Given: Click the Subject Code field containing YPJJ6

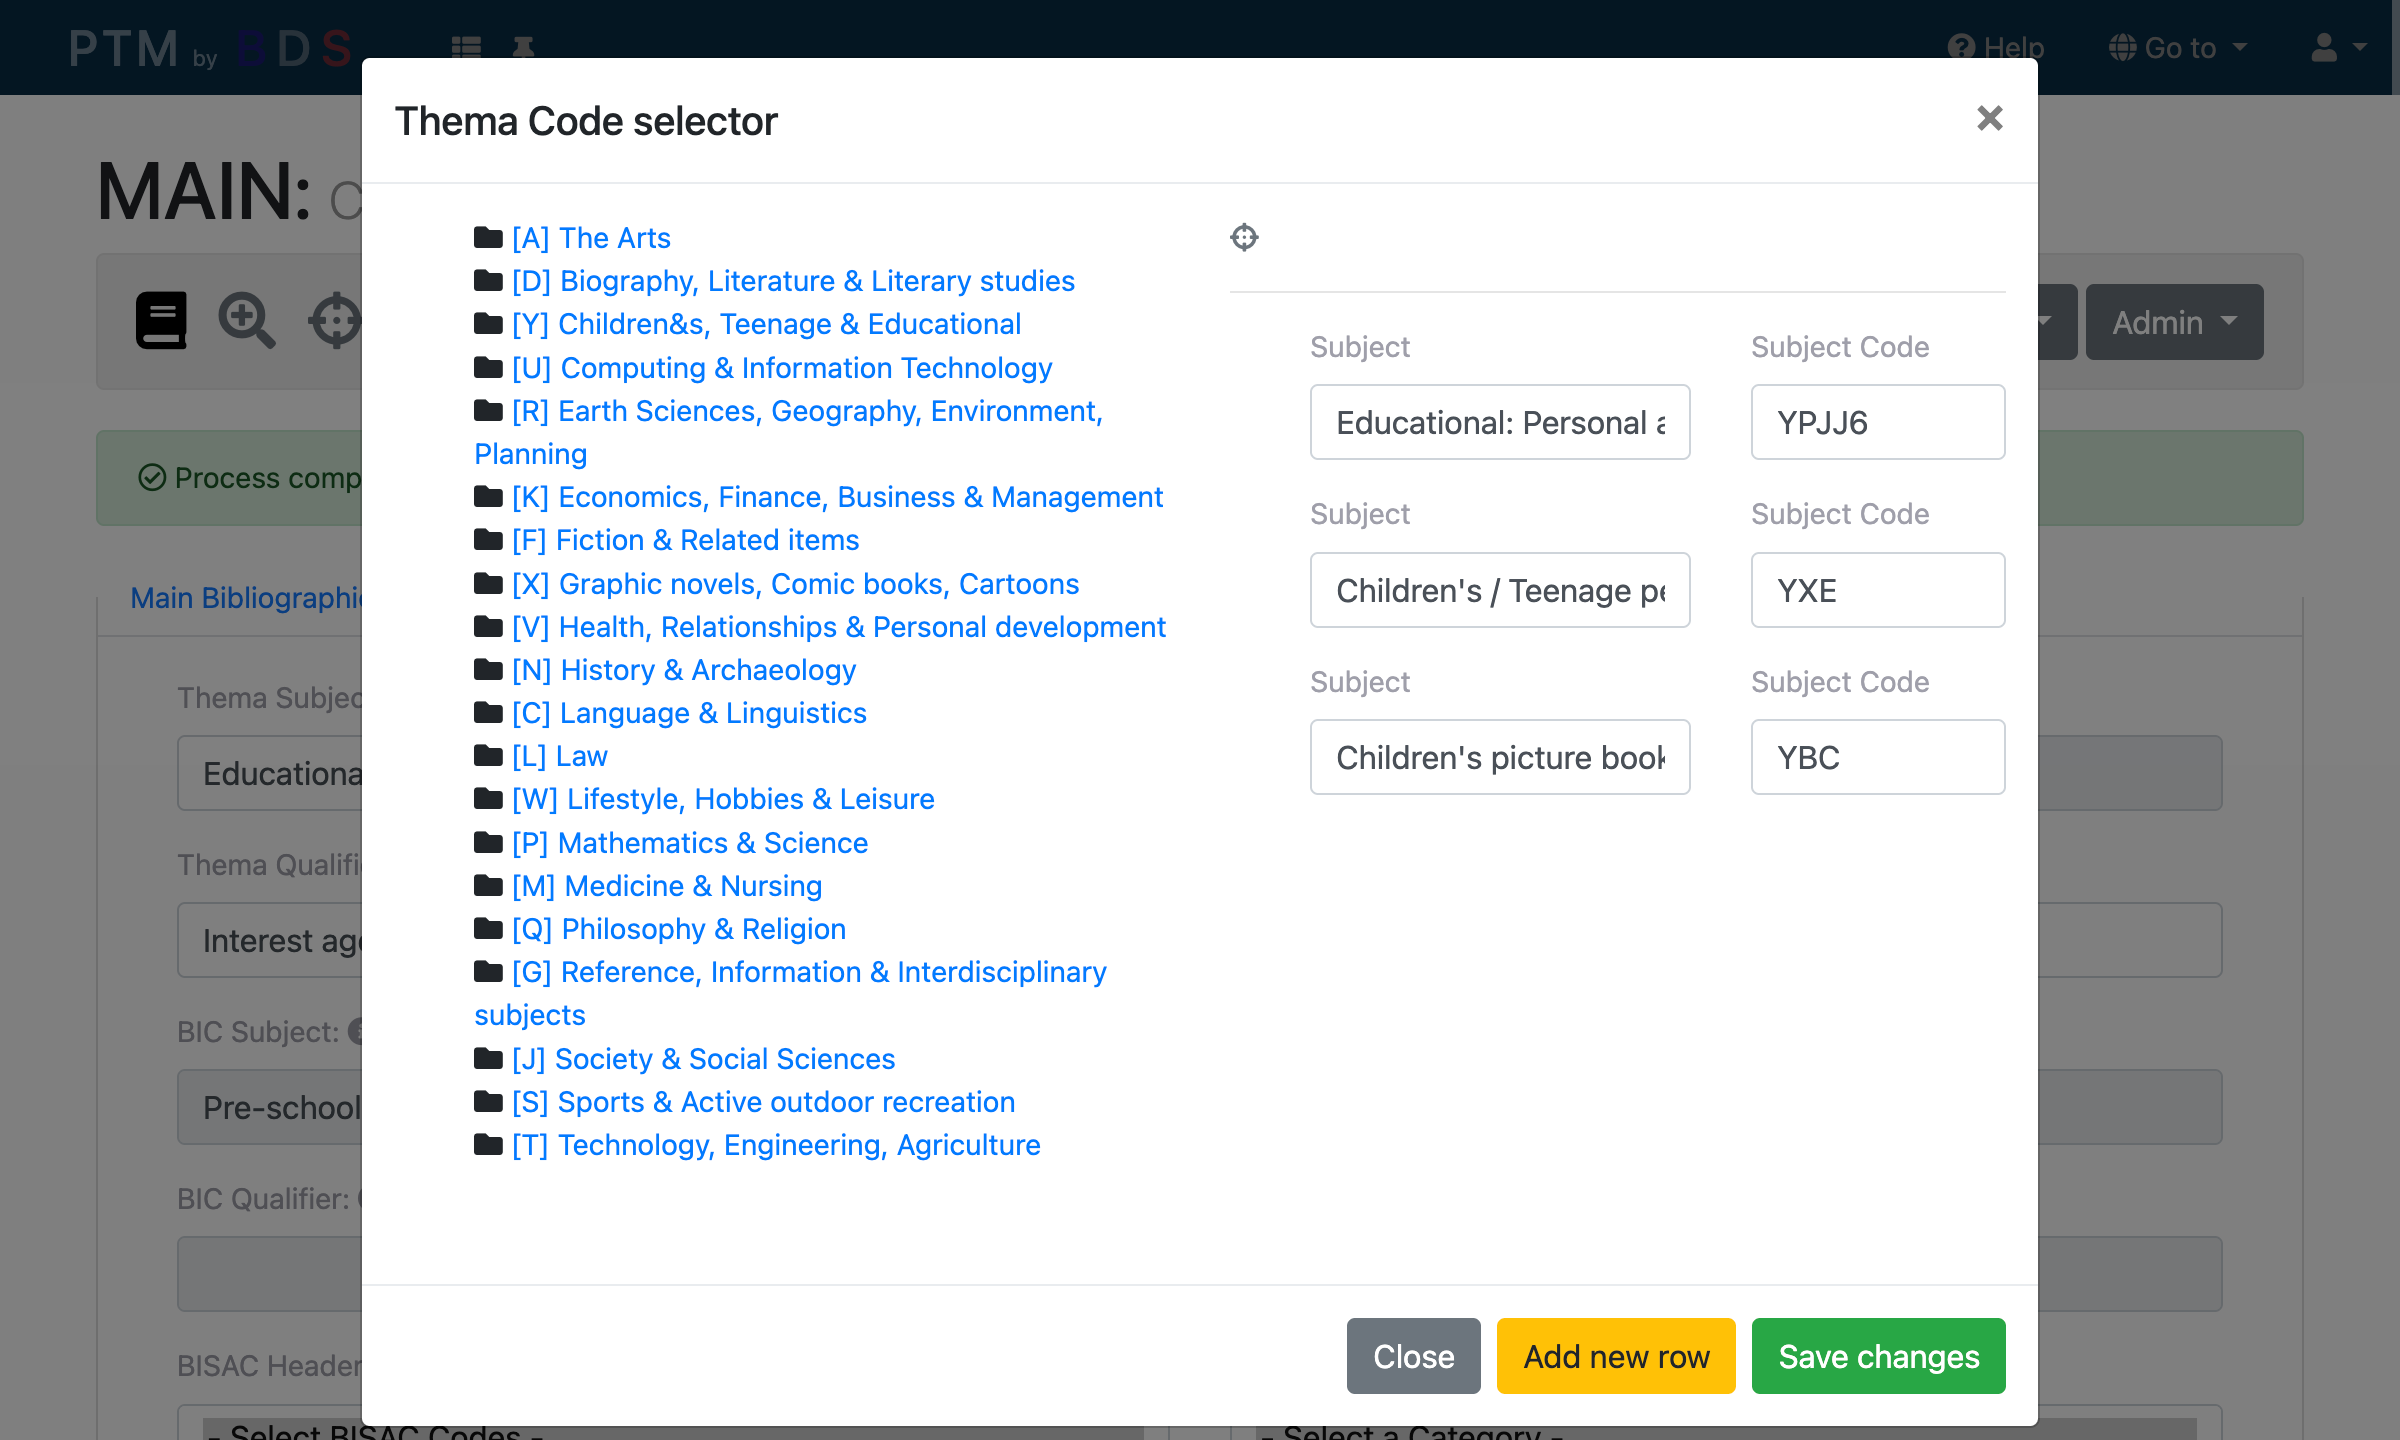Looking at the screenshot, I should pos(1877,422).
